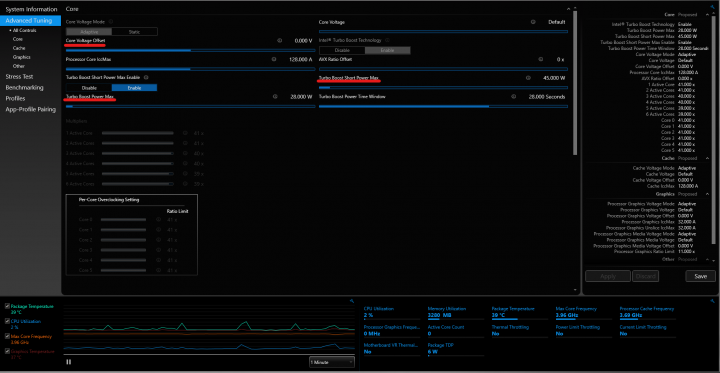Click the Core Voltage Offset slider

191,50
